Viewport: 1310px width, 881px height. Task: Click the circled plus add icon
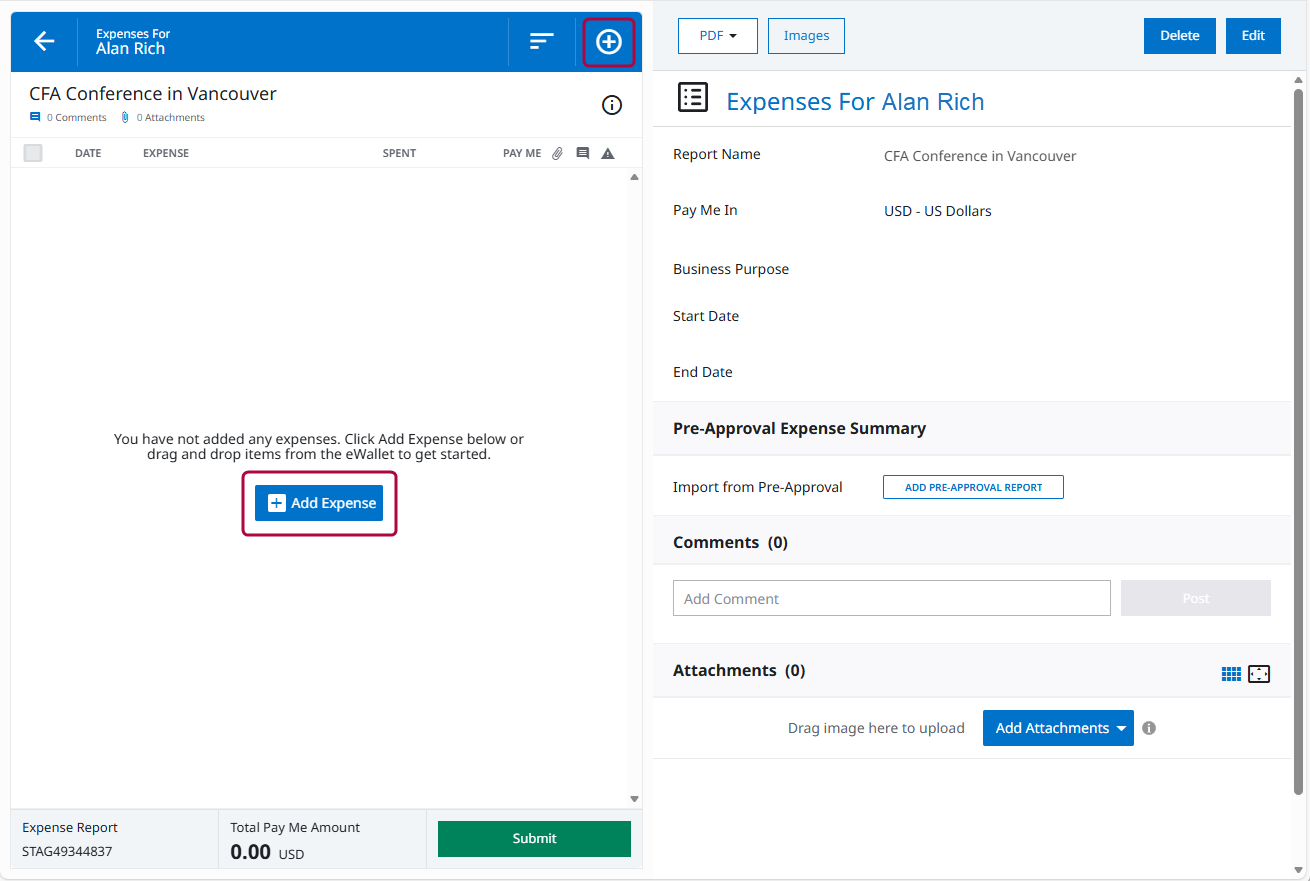tap(609, 42)
